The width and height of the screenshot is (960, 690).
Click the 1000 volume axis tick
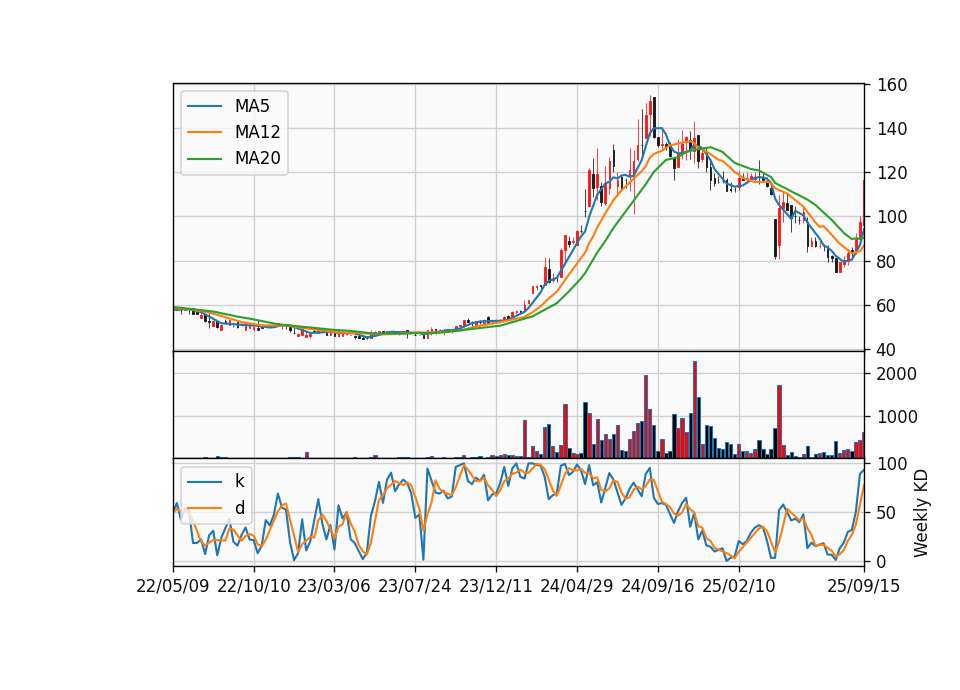coord(896,417)
